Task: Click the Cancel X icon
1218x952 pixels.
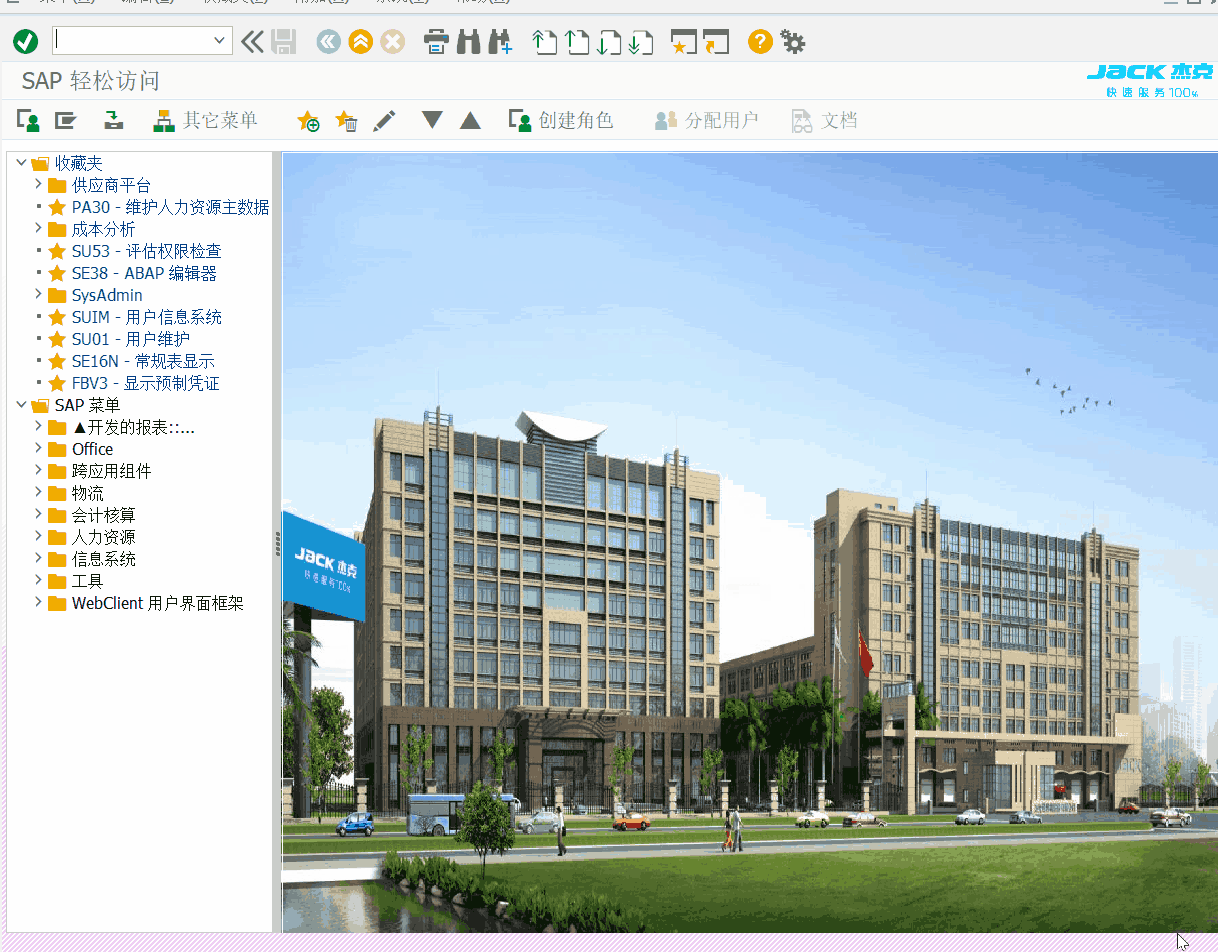Action: (x=392, y=41)
